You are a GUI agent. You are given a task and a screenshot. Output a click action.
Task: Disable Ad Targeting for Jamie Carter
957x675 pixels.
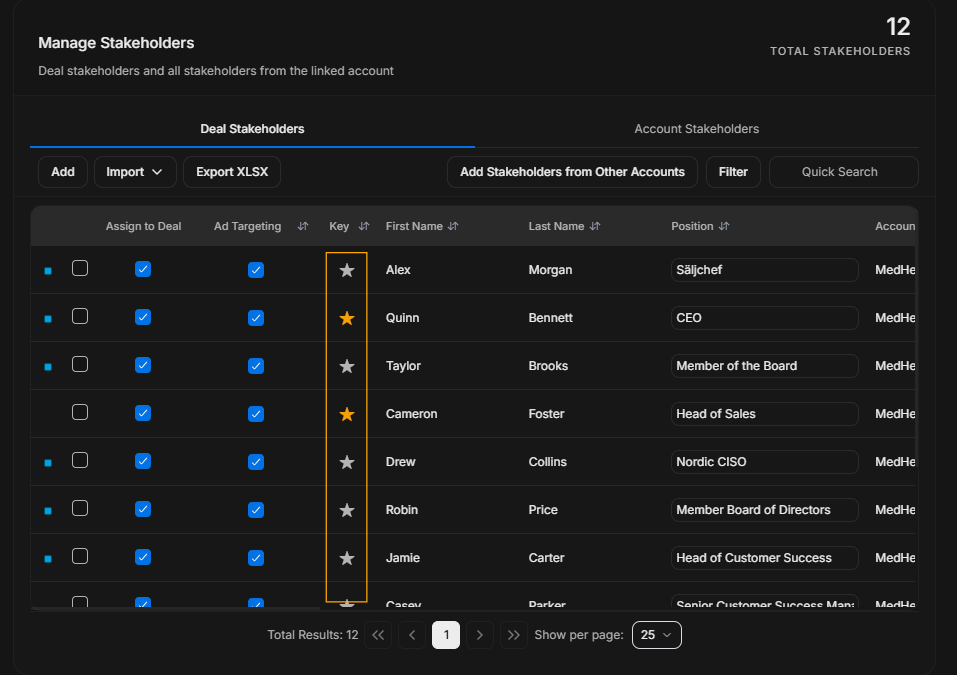click(256, 558)
